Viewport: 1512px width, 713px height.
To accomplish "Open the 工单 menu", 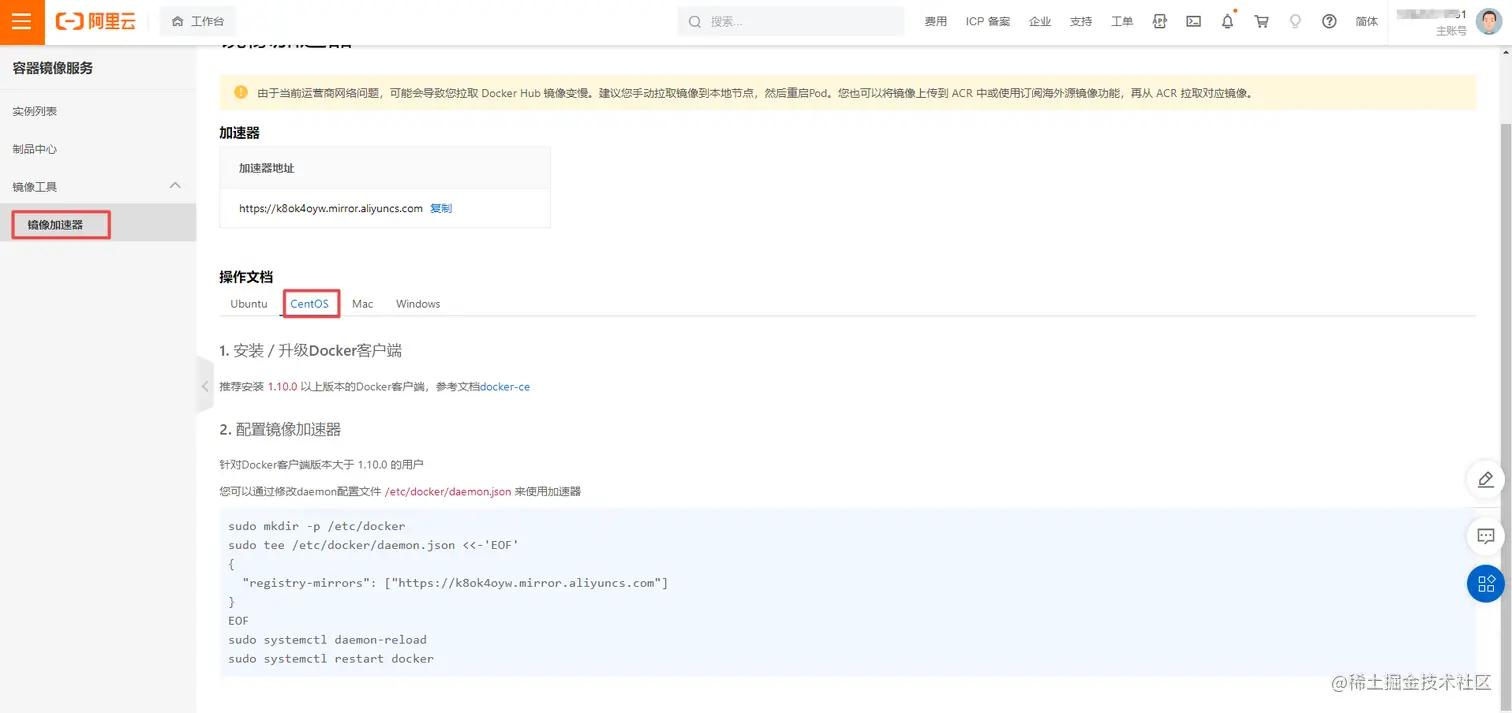I will (x=1122, y=21).
